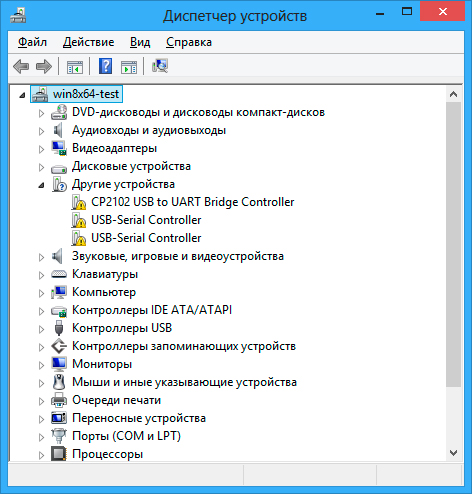
Task: Collapse the Другие устройства category
Action: pos(41,185)
